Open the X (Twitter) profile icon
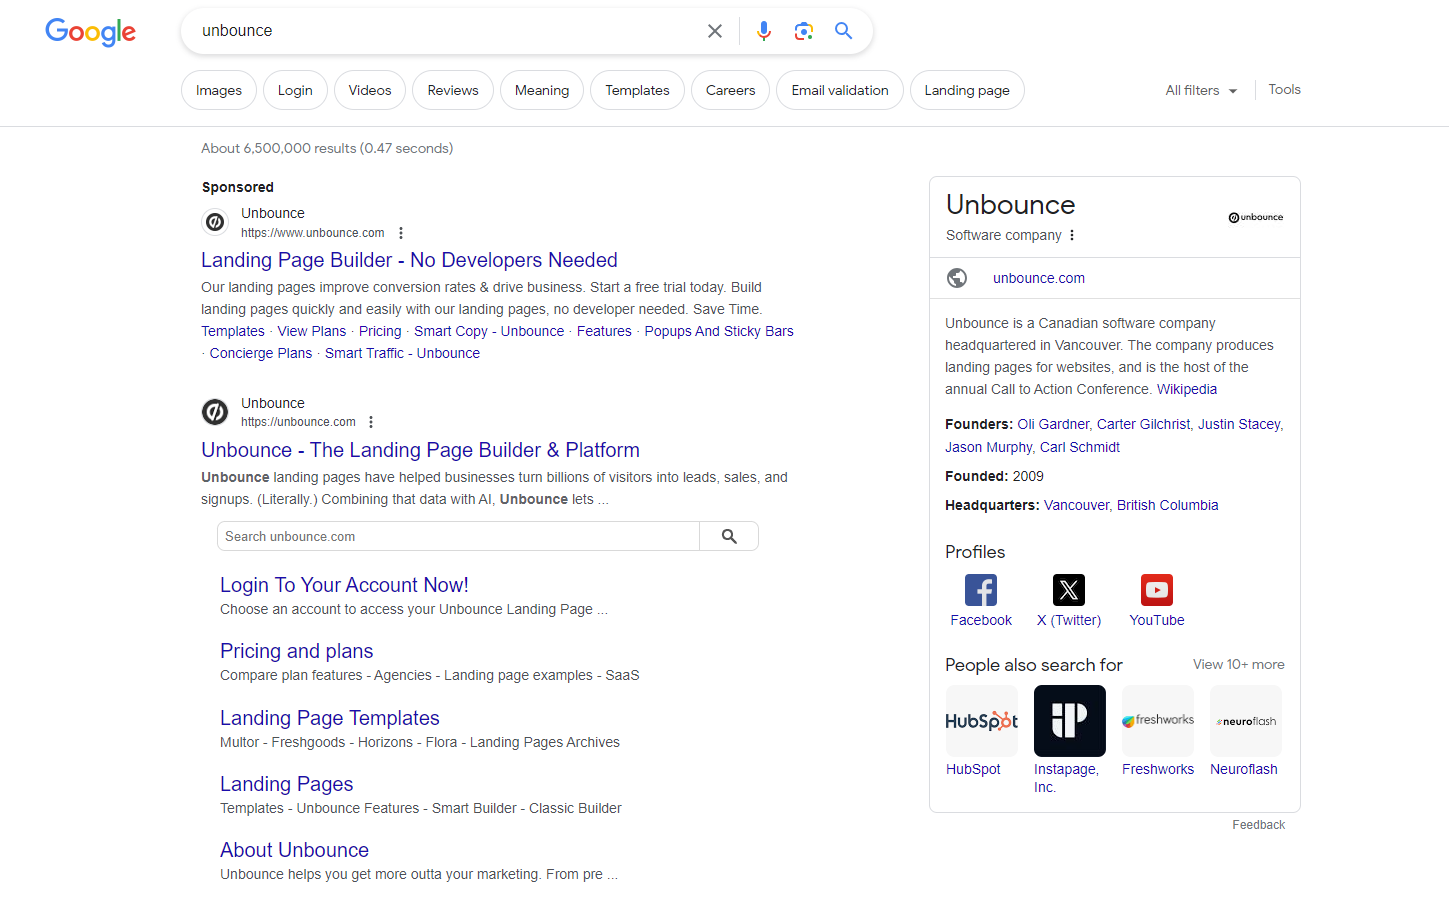Image resolution: width=1449 pixels, height=901 pixels. (x=1069, y=590)
